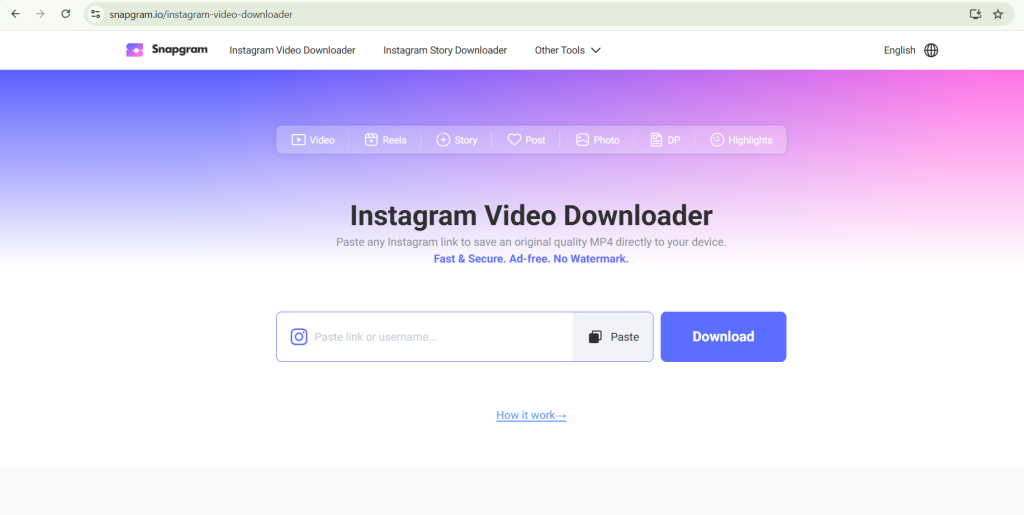Click the browser back arrow
The image size is (1024, 515).
(x=15, y=14)
